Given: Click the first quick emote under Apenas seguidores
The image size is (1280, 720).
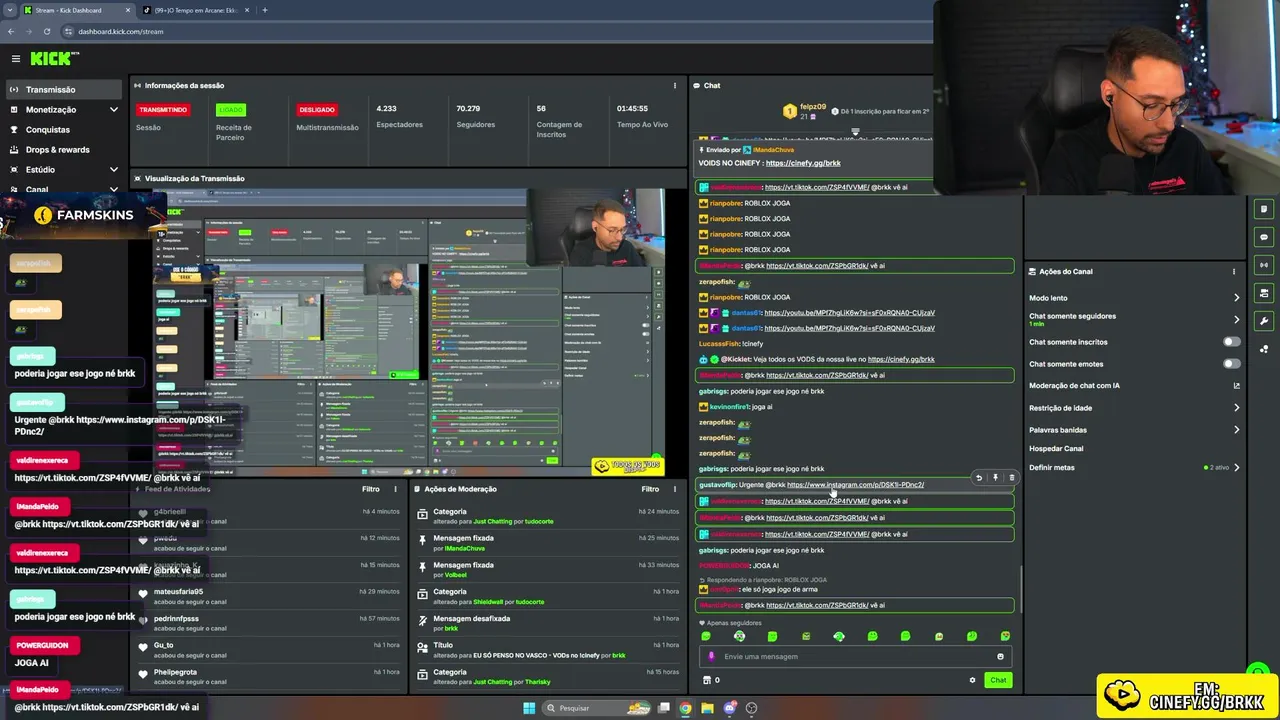Looking at the screenshot, I should coord(706,636).
